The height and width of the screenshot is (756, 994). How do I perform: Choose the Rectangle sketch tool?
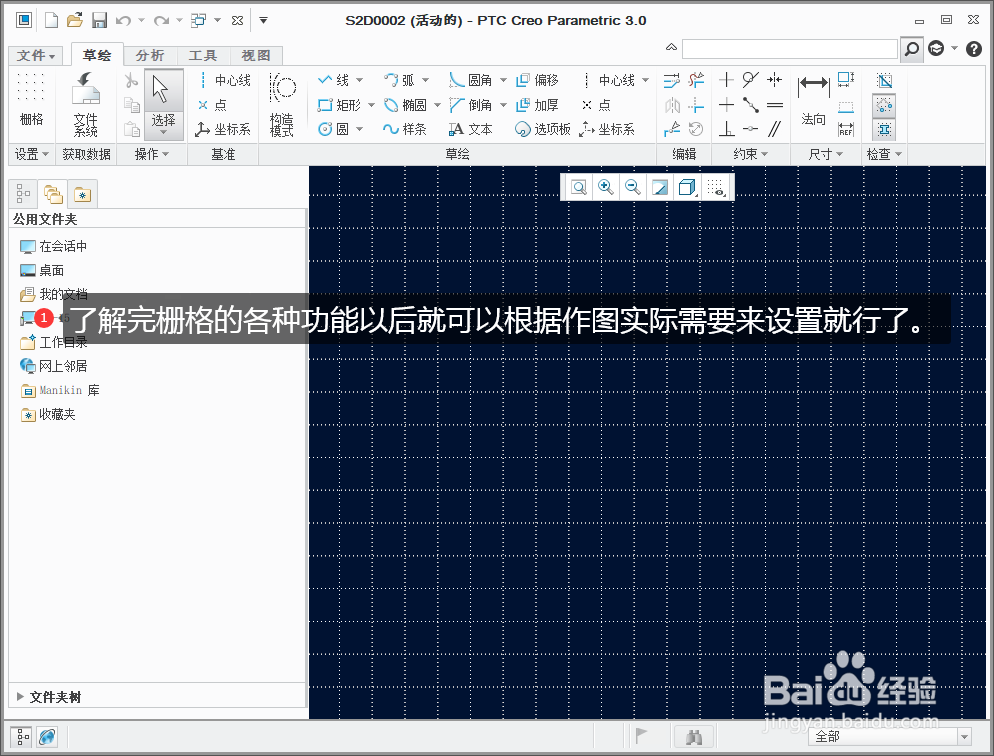[339, 105]
